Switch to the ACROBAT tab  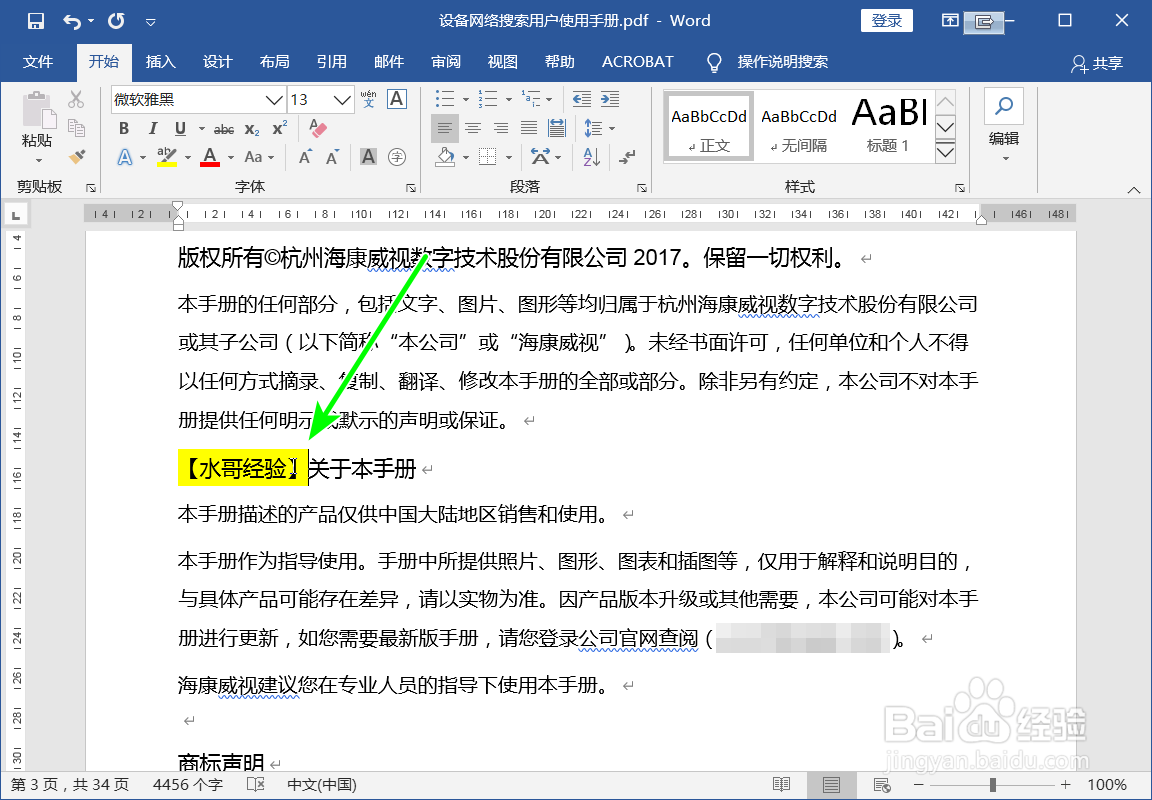[x=638, y=62]
